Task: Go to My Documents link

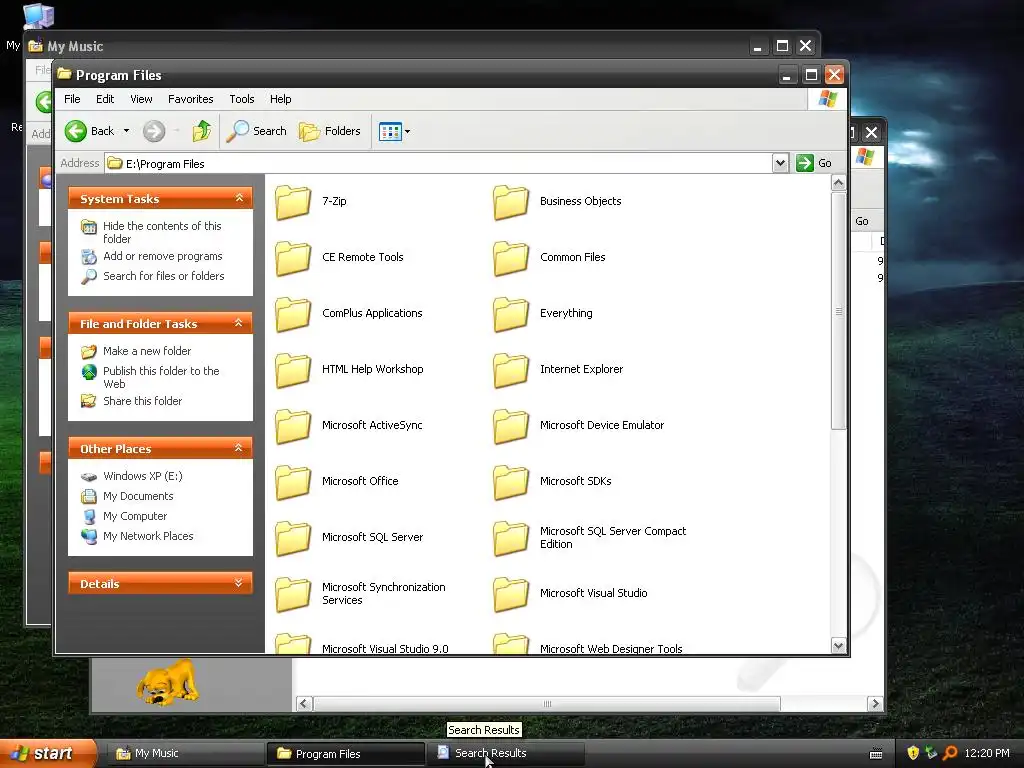Action: (138, 496)
